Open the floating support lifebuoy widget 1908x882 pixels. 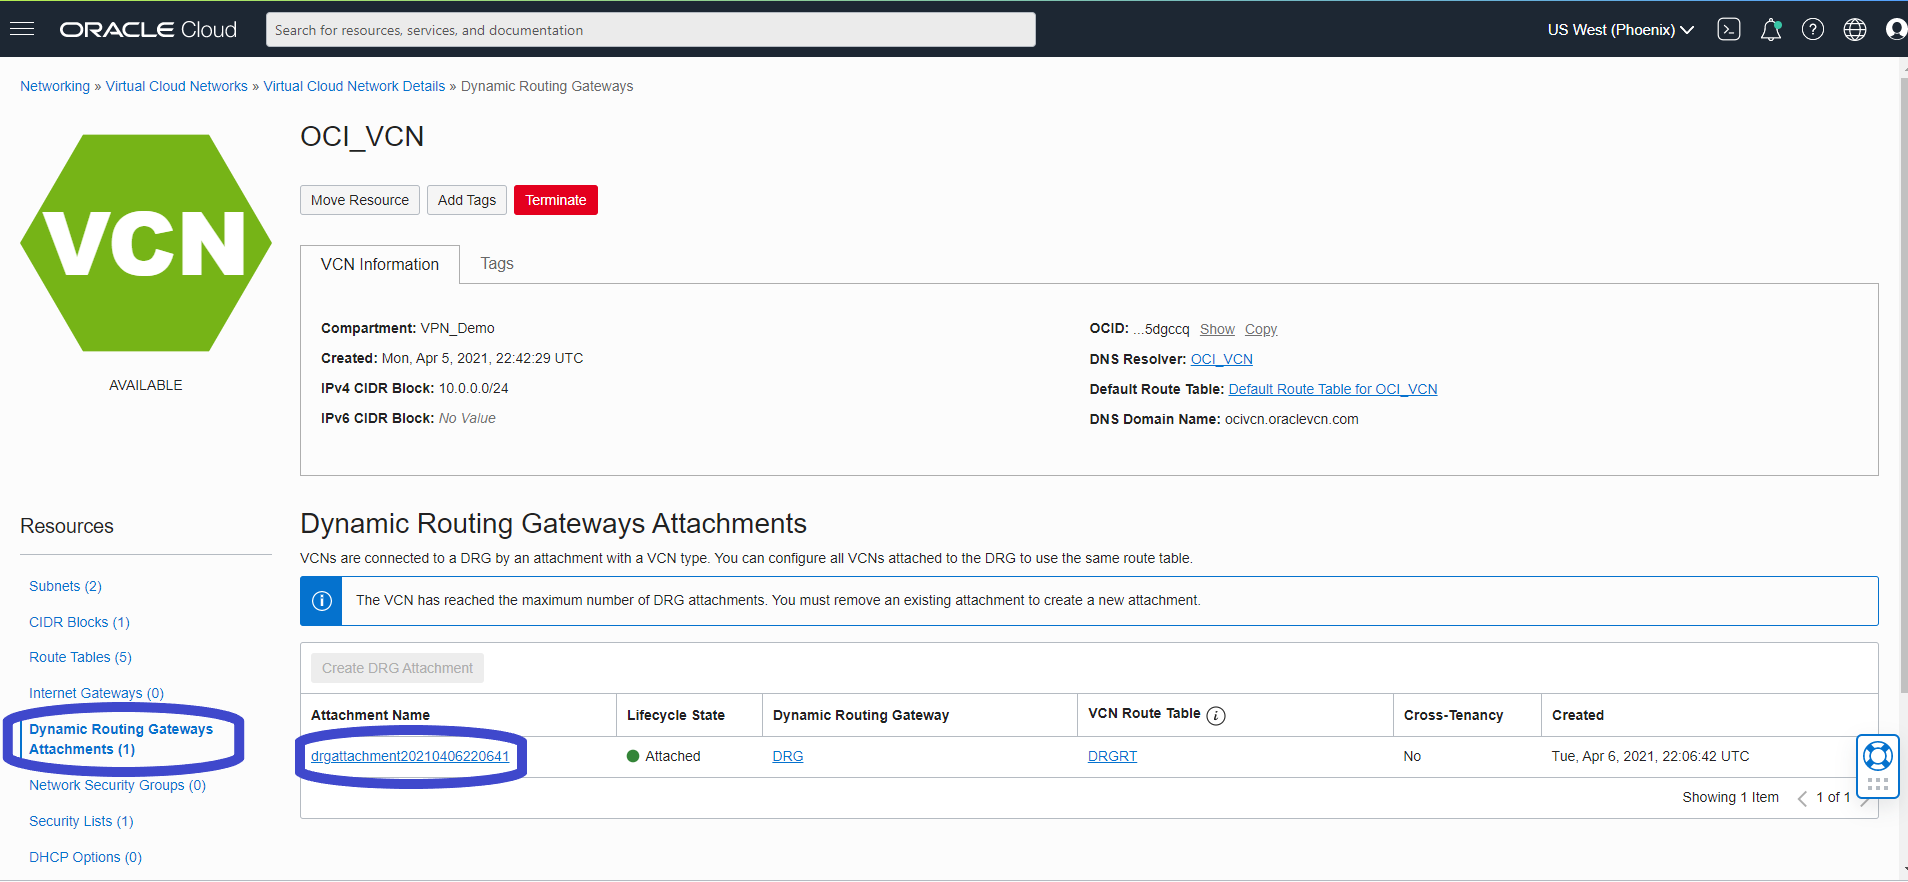click(1877, 756)
